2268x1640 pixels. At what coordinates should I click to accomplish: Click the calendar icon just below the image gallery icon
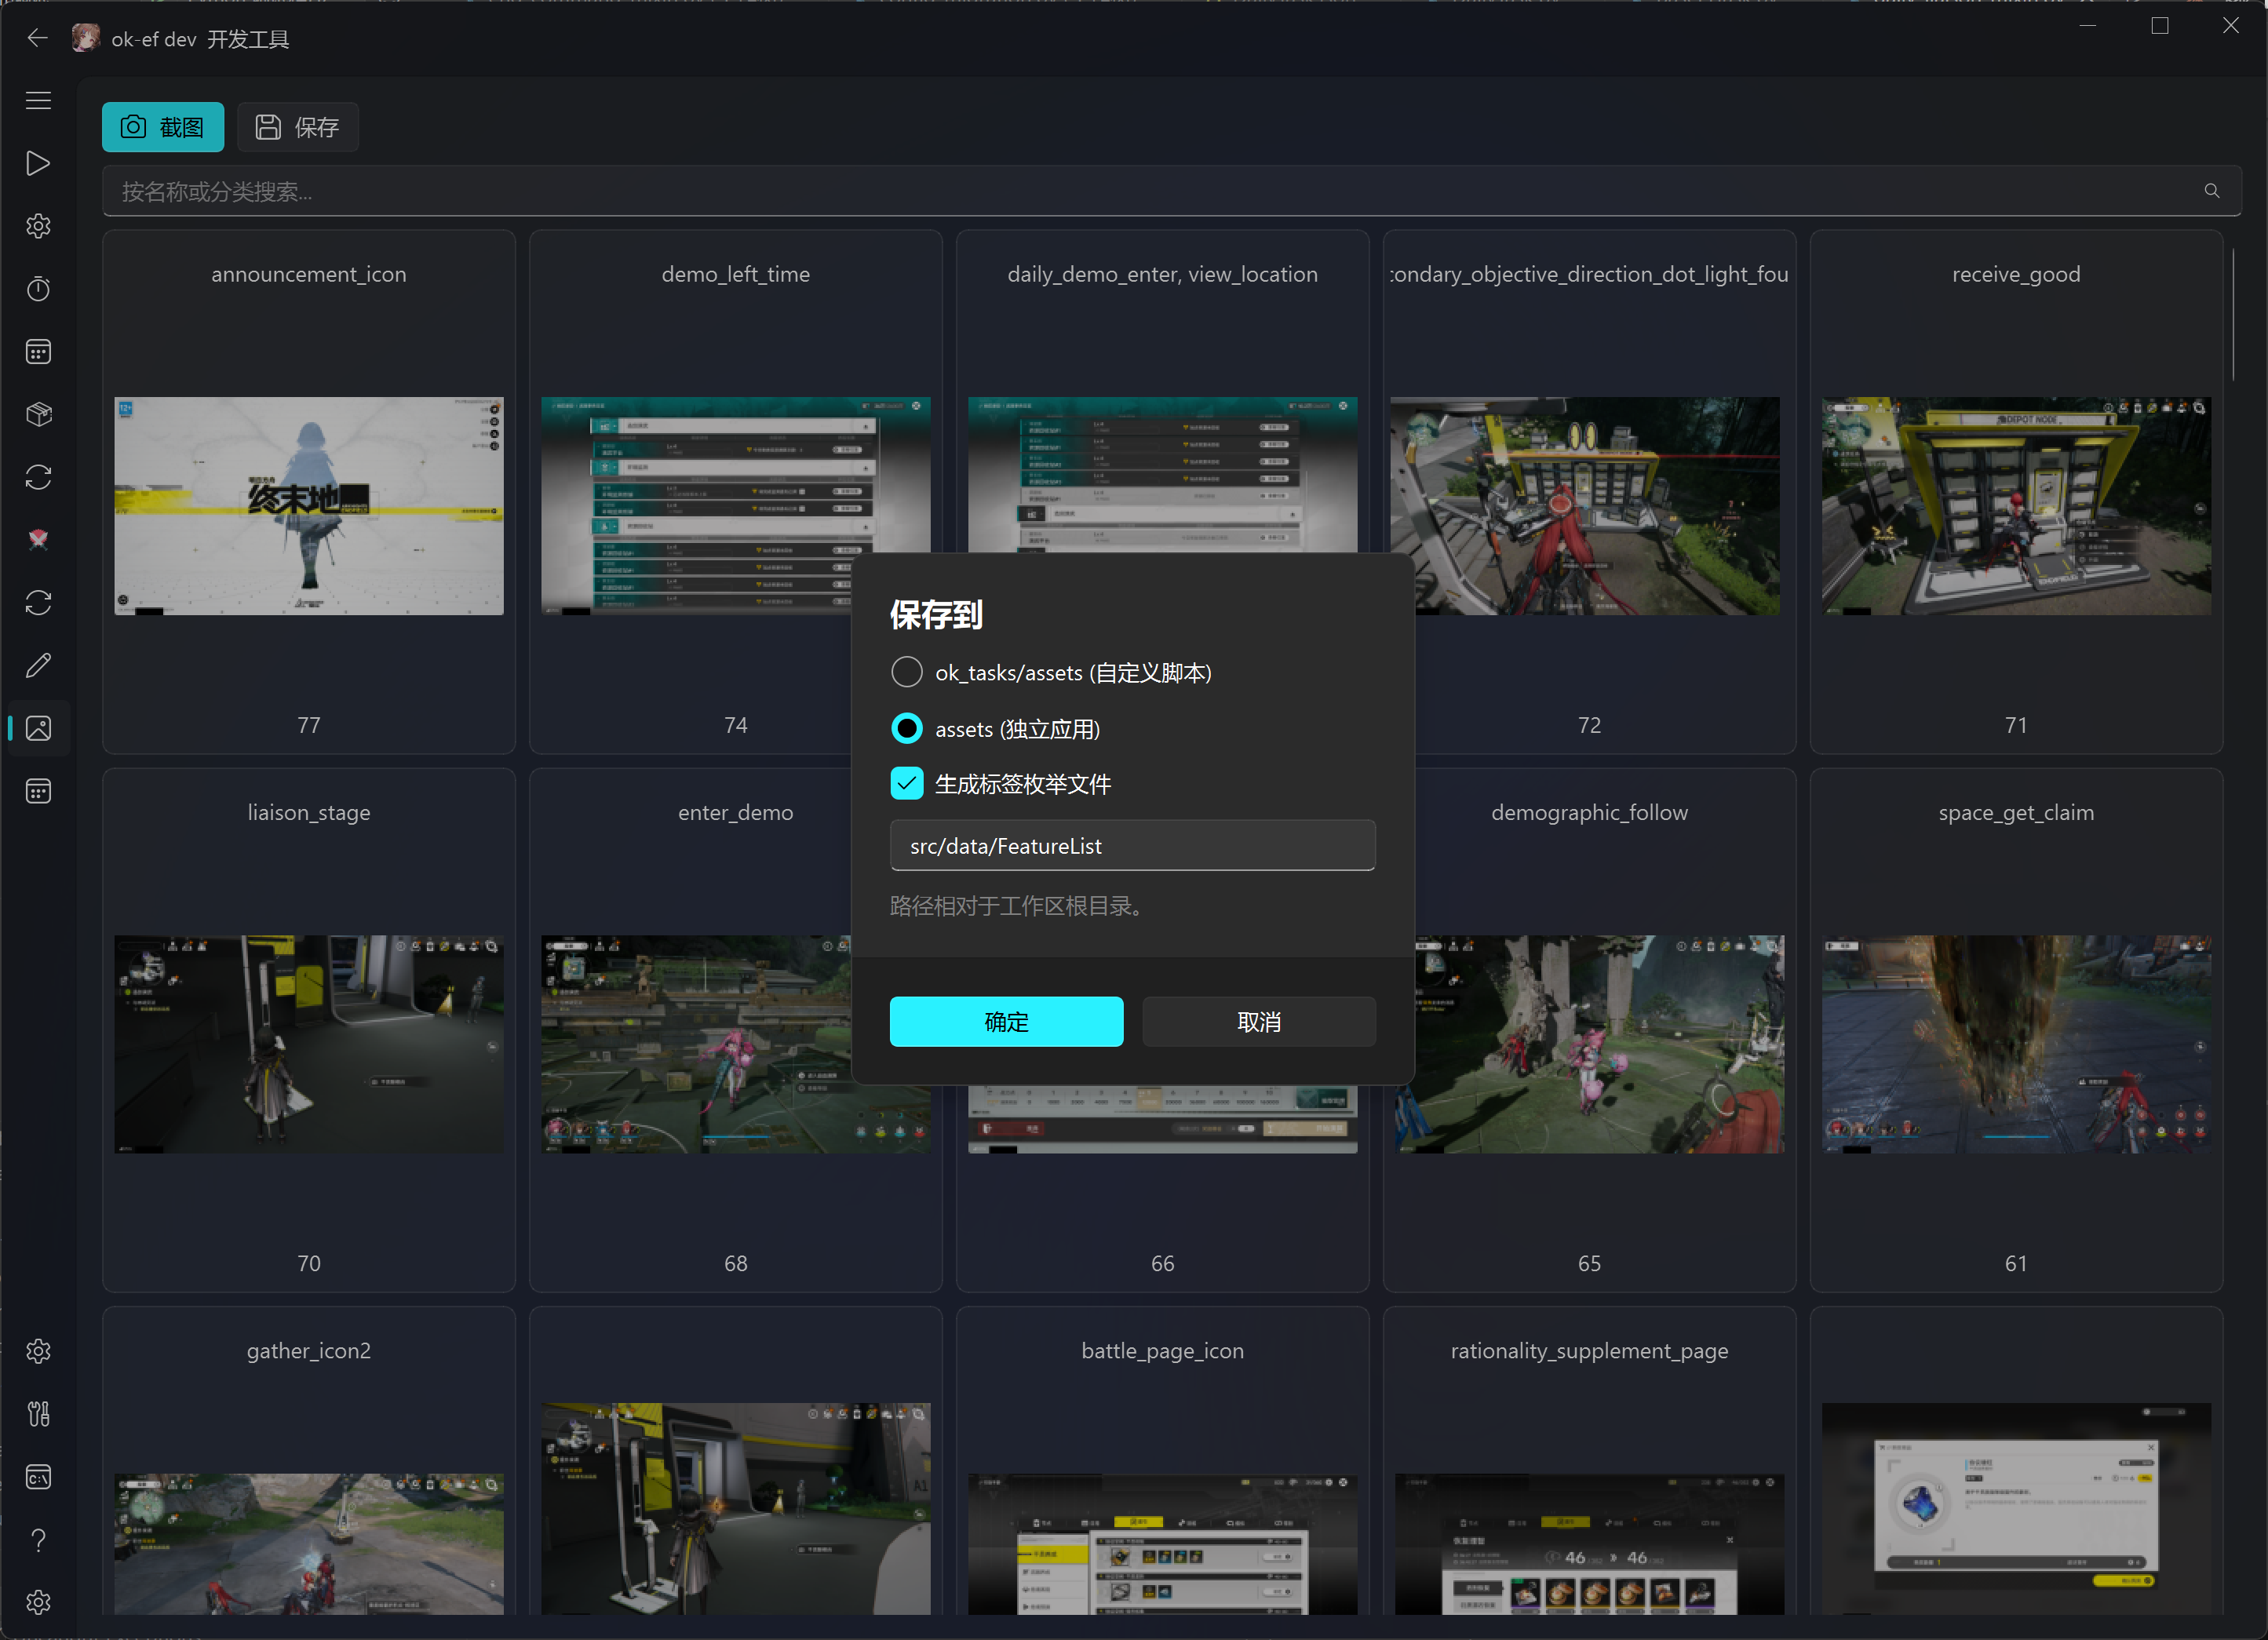[x=38, y=791]
